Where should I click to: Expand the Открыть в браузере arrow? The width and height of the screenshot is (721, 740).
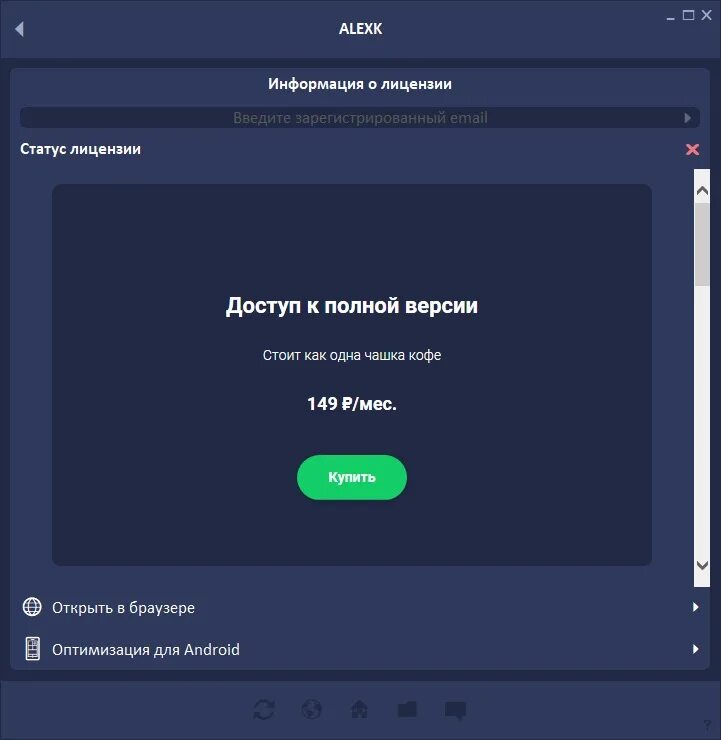696,607
